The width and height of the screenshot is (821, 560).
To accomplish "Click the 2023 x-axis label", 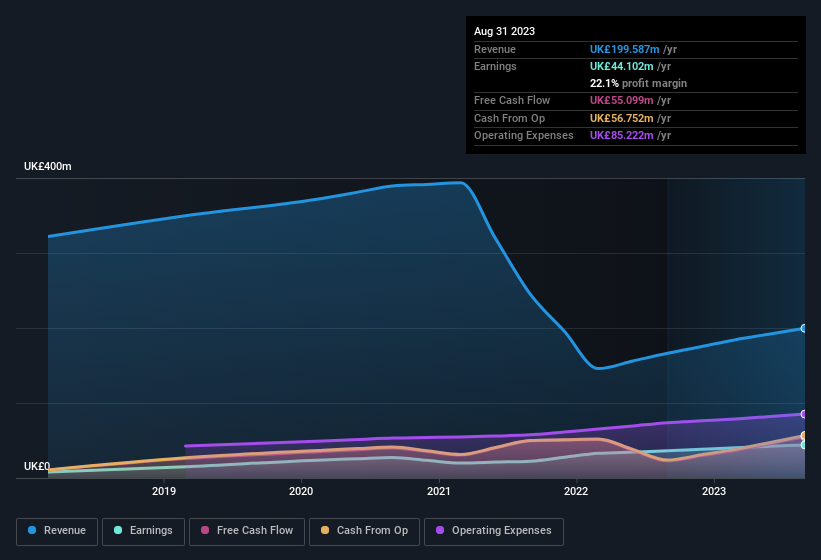I will tap(714, 491).
